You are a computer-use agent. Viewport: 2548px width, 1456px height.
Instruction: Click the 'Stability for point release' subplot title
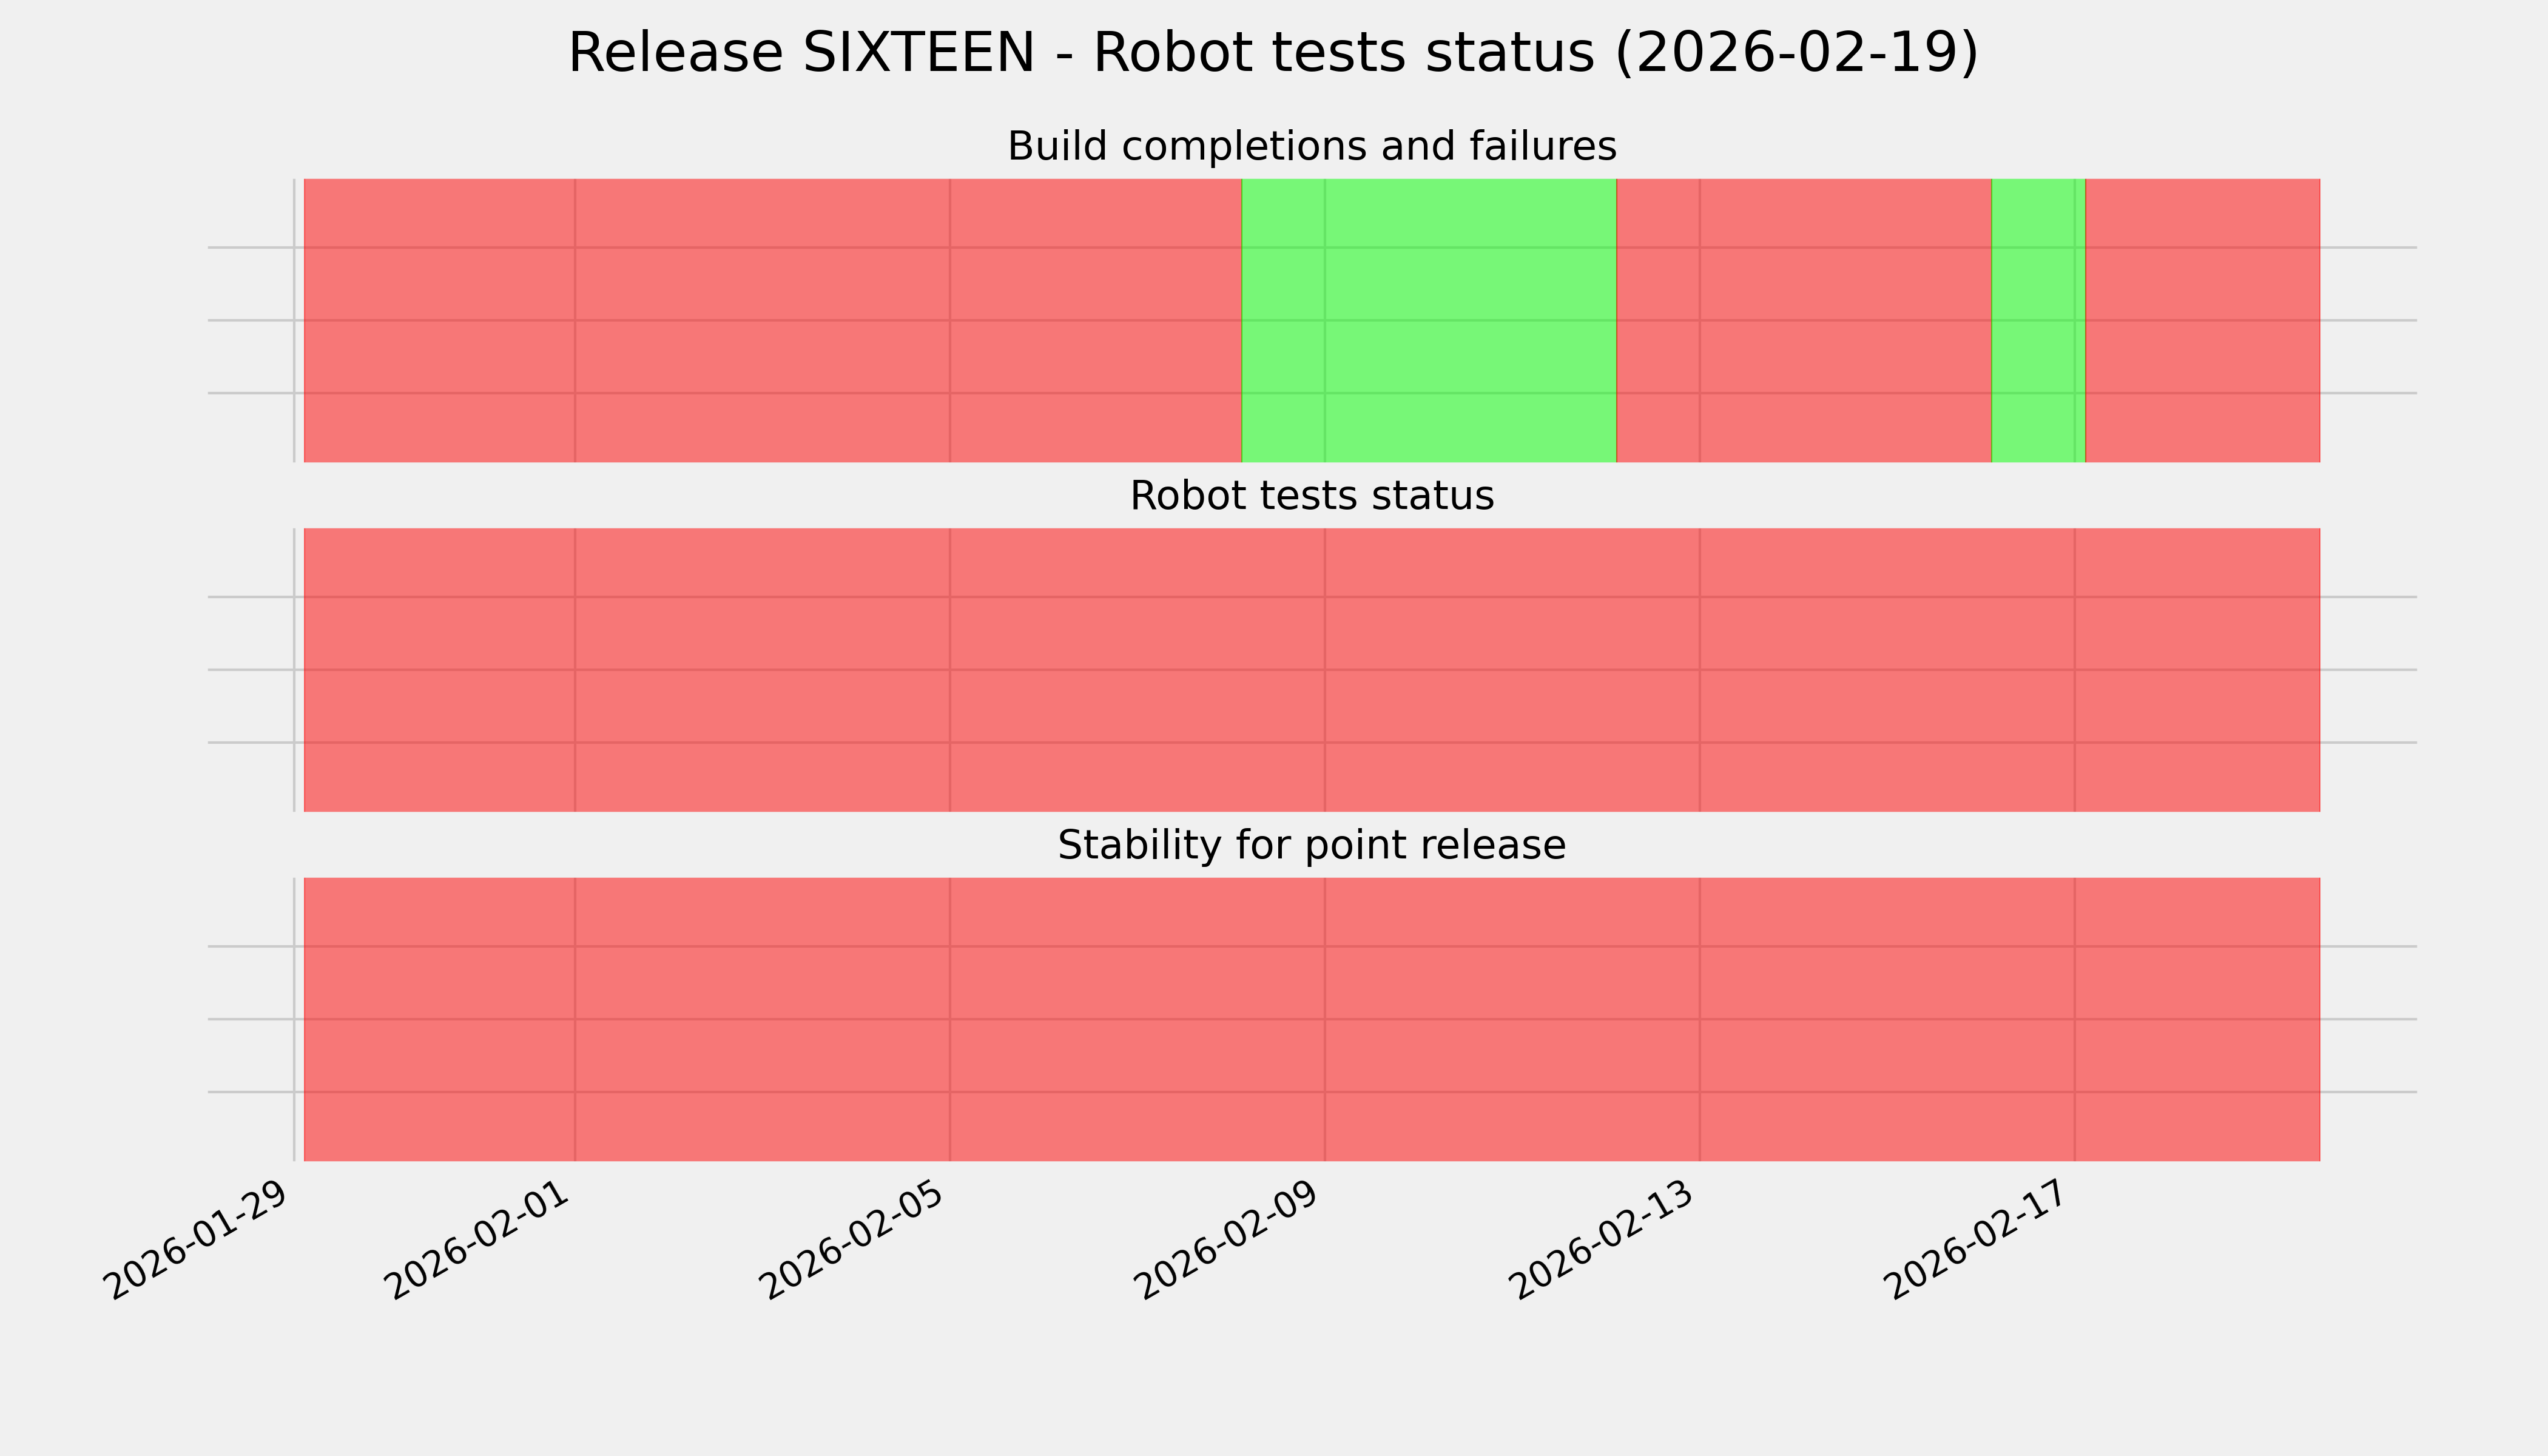[x=1311, y=846]
